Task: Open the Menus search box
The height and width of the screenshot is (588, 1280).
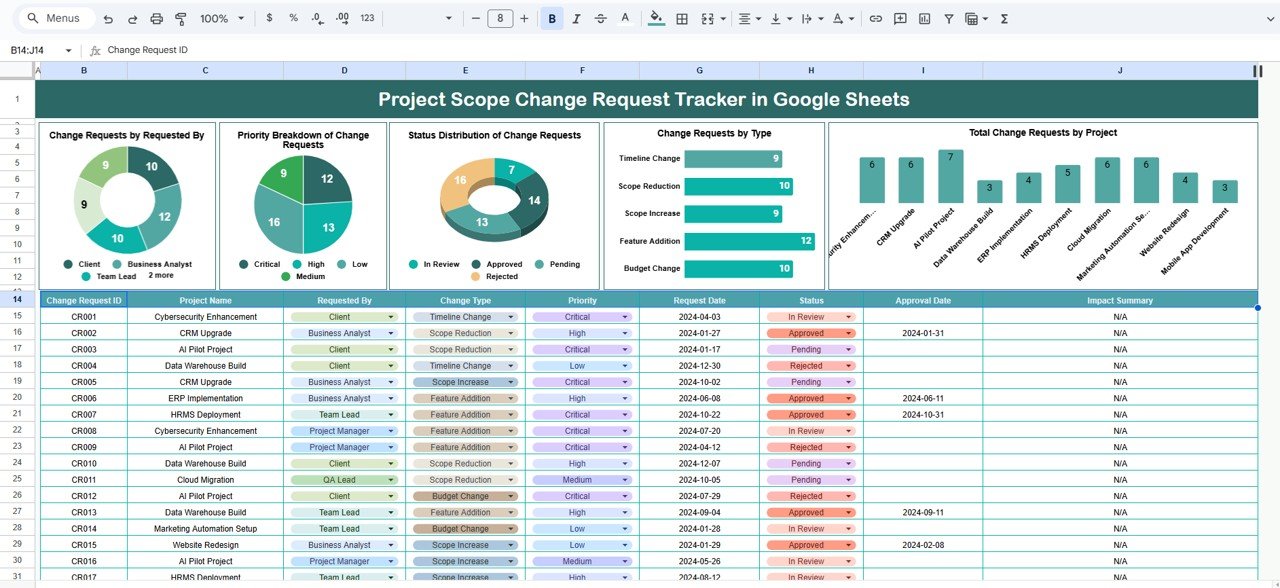Action: tap(55, 17)
